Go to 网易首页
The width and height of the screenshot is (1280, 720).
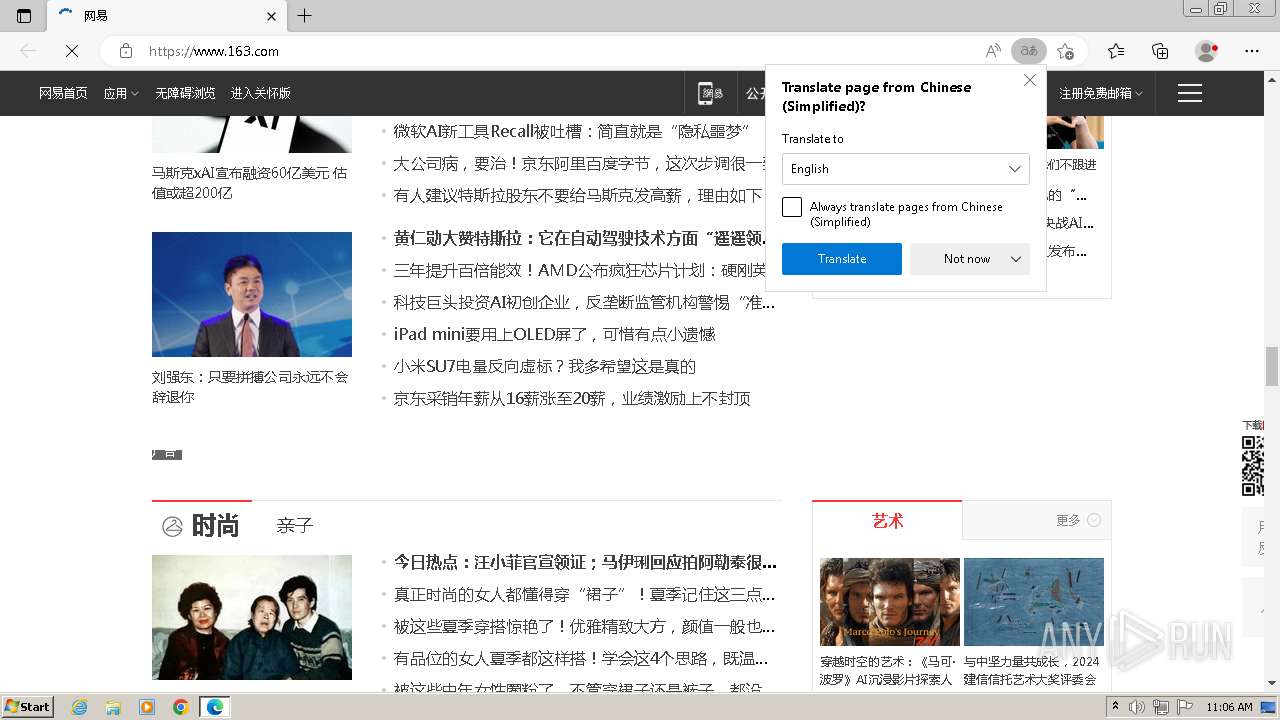coord(63,93)
